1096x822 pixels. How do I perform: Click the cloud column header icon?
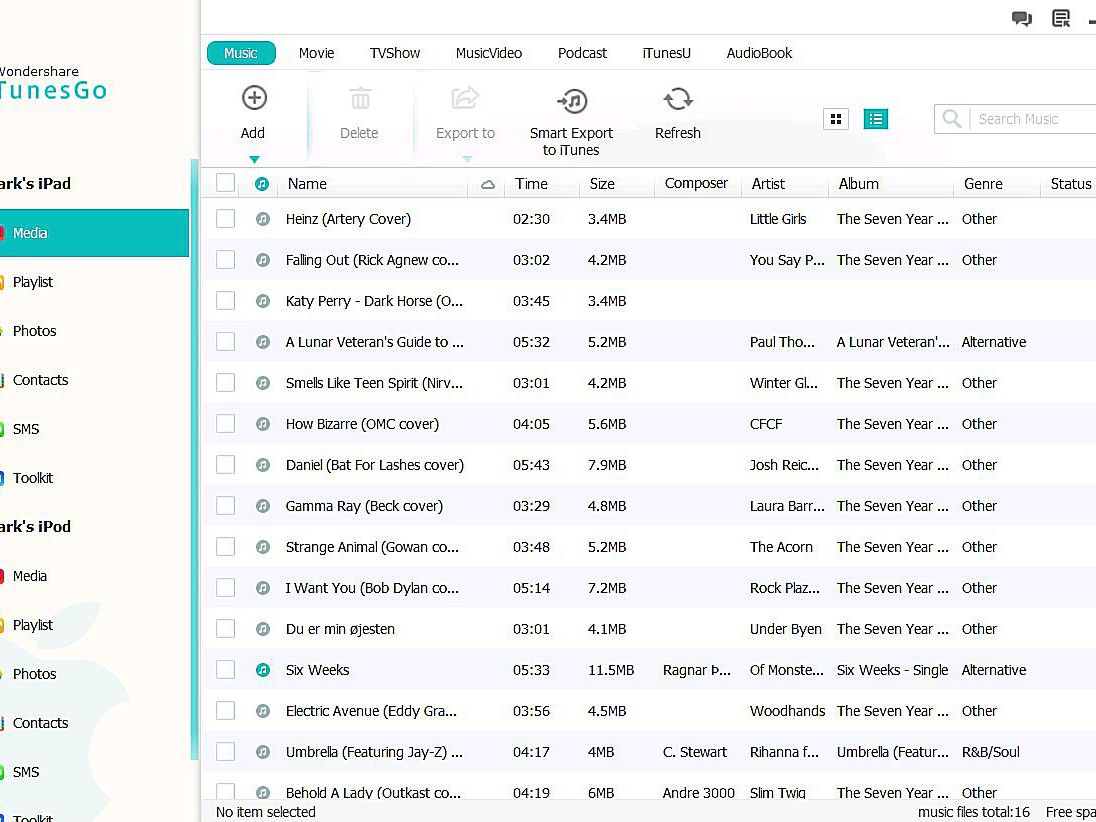pyautogui.click(x=488, y=185)
